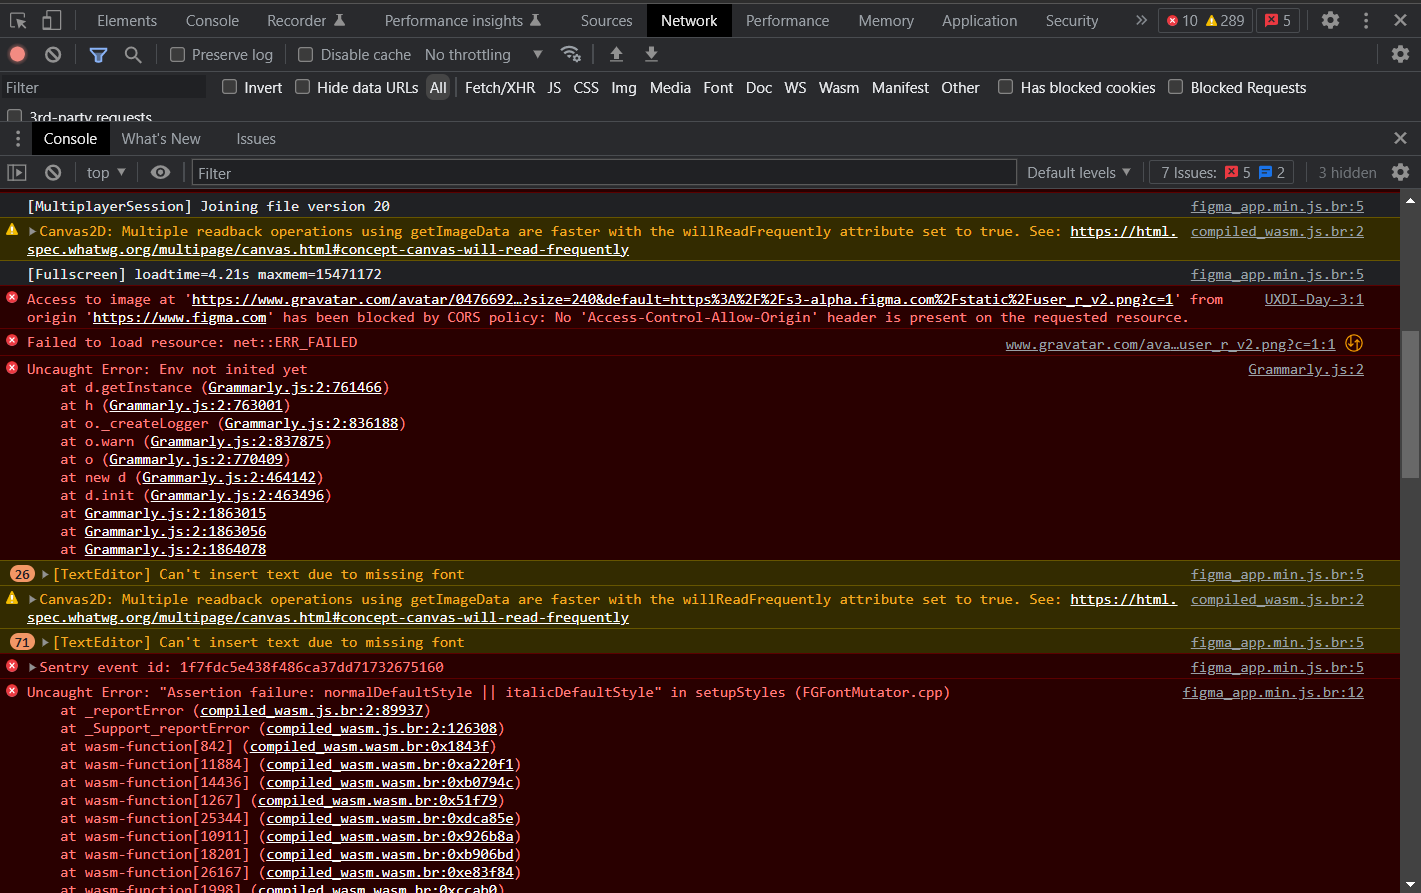Screen dimensions: 1421x893
Task: Check Has blocked cookies checkbox
Action: pos(1006,87)
